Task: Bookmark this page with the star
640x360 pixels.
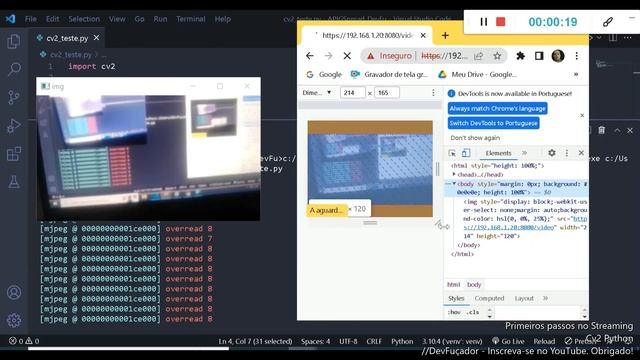Action: (497, 56)
